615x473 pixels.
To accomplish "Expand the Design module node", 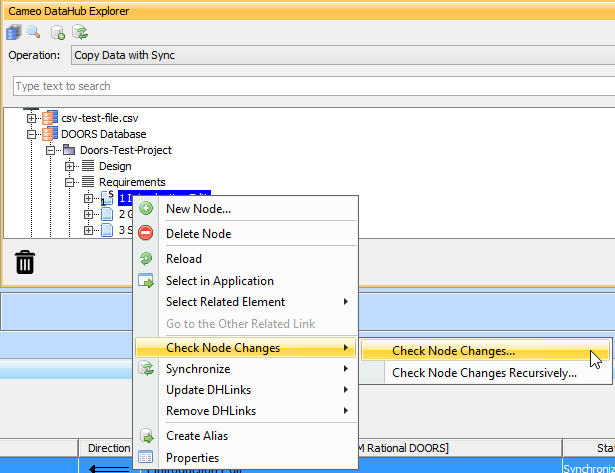I will [x=70, y=166].
